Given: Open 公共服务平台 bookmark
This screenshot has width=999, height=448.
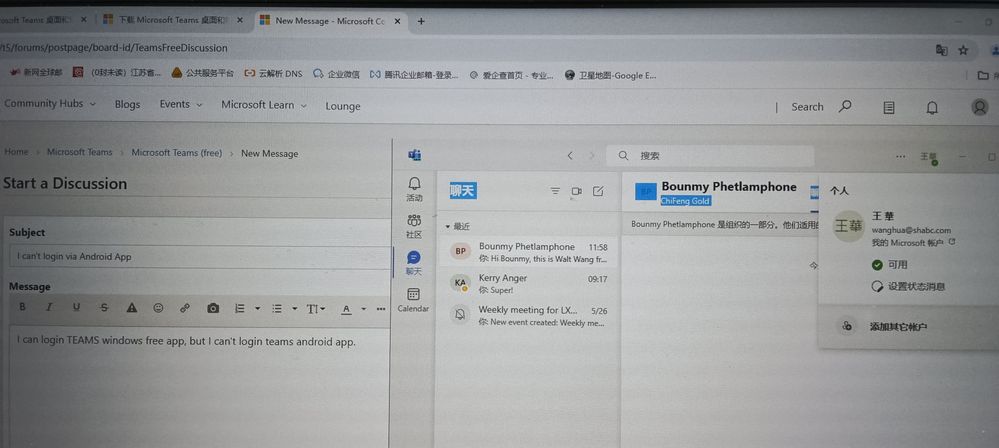Looking at the screenshot, I should point(203,73).
